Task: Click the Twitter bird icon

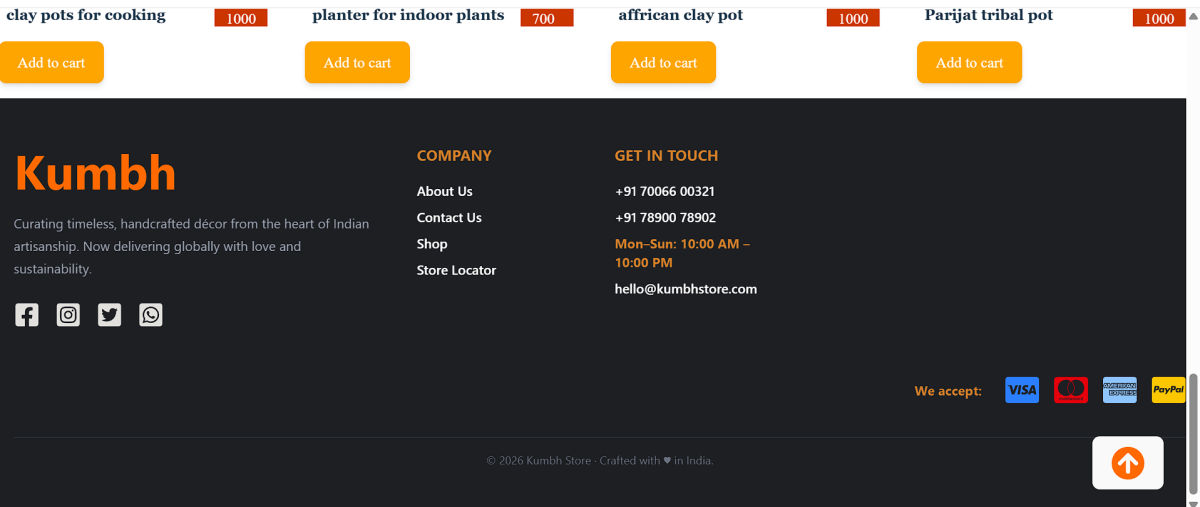Action: (109, 315)
